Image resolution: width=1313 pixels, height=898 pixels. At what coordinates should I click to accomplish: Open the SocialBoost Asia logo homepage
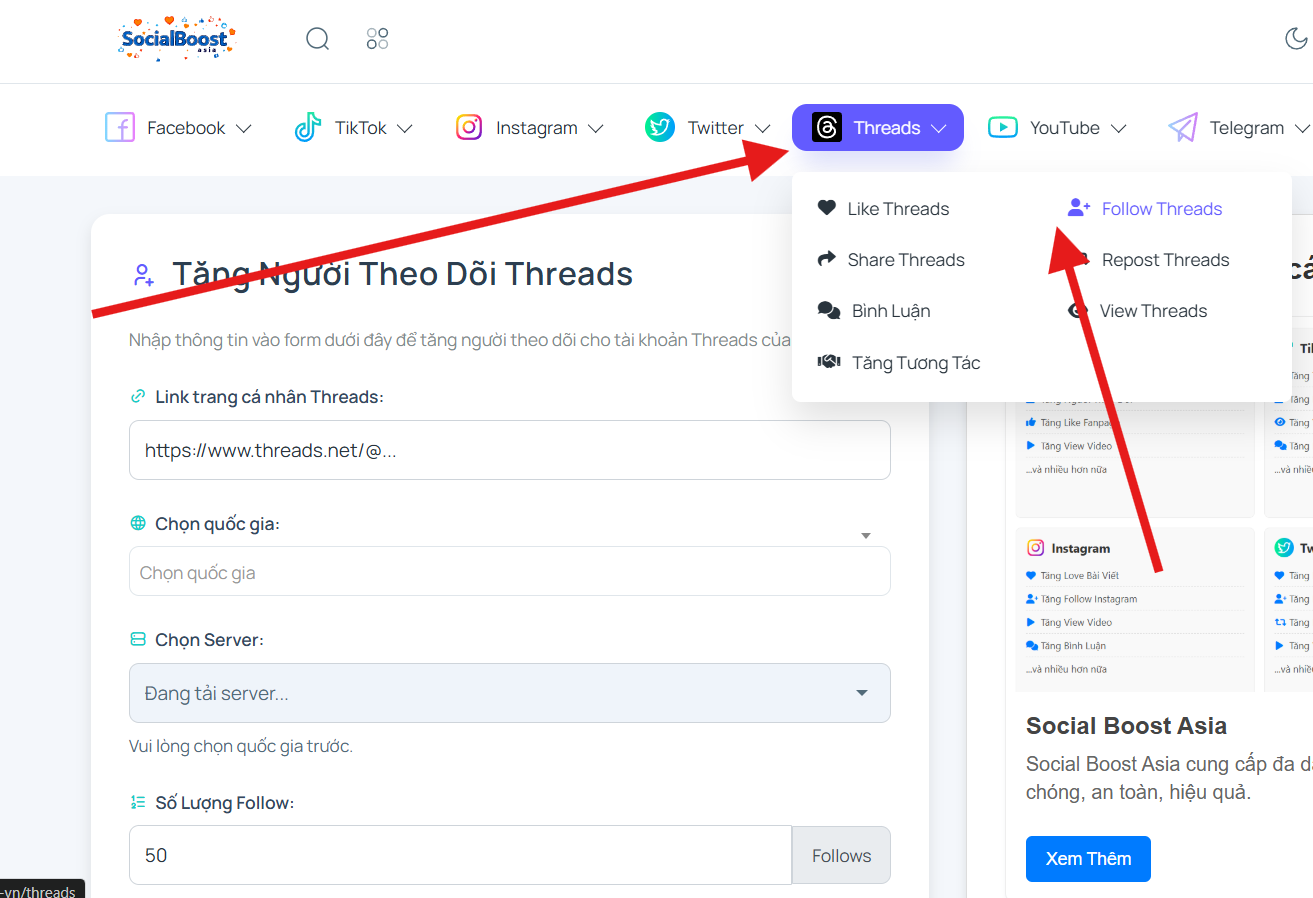coord(176,40)
